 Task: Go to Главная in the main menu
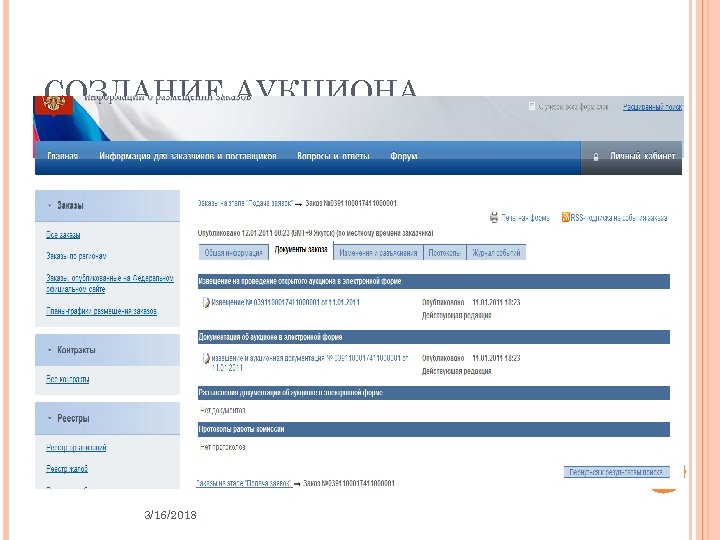click(62, 156)
